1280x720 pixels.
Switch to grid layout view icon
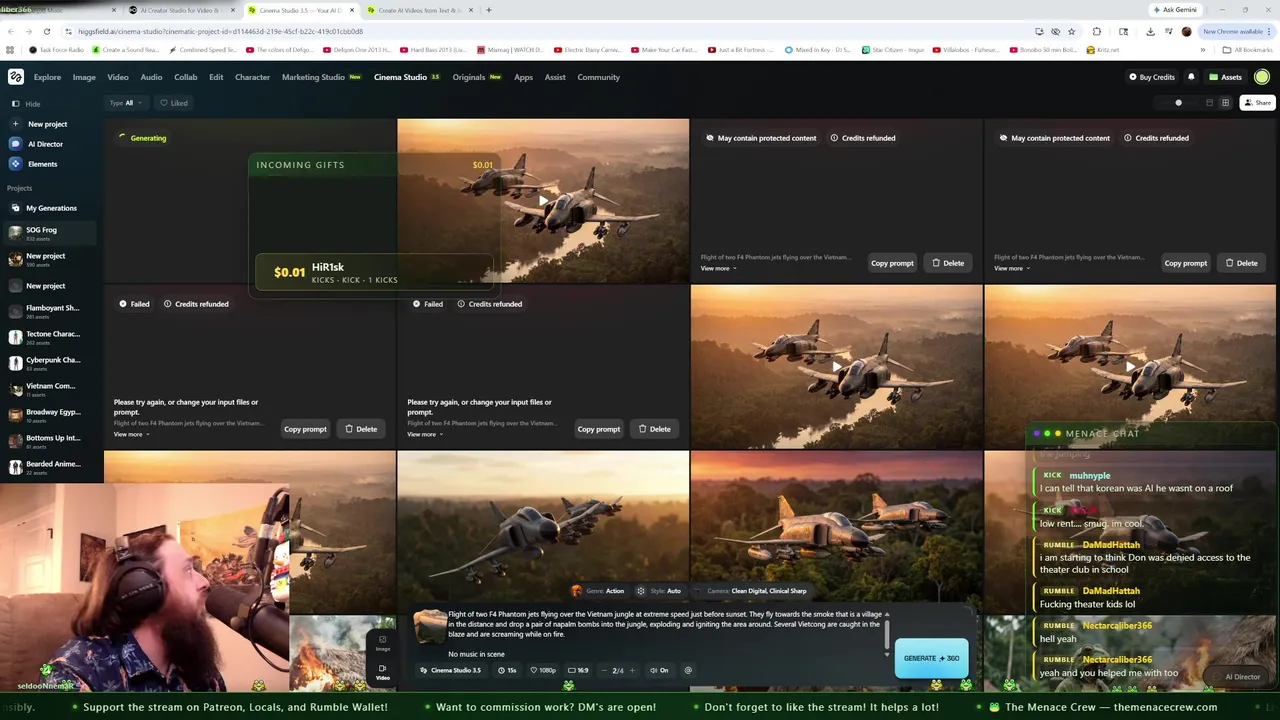(1225, 103)
